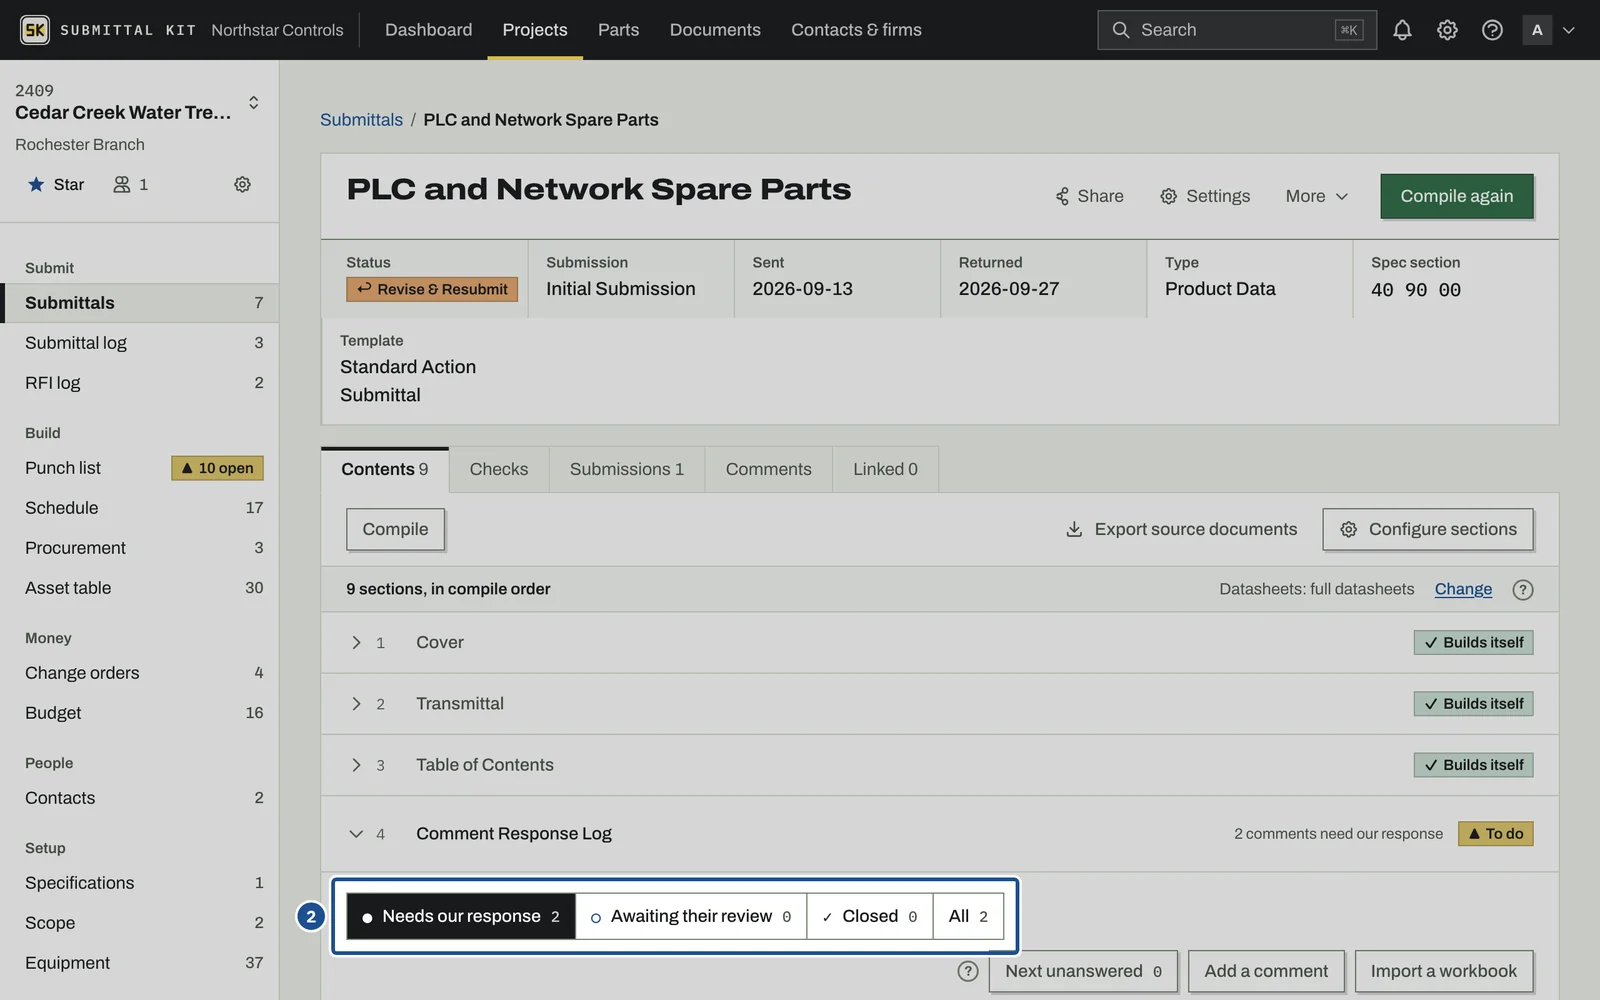Filter comments by Closed
The image size is (1600, 1000).
point(870,916)
